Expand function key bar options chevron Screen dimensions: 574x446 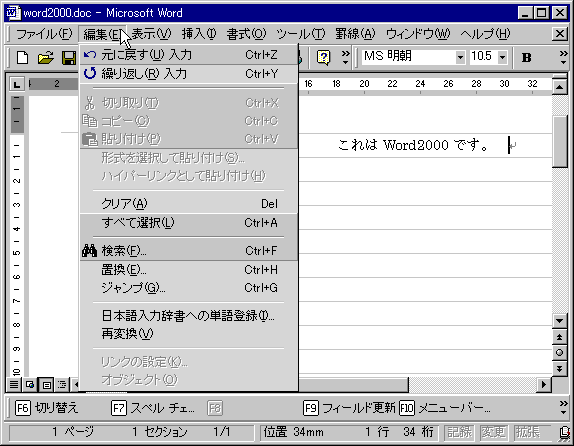(563, 407)
